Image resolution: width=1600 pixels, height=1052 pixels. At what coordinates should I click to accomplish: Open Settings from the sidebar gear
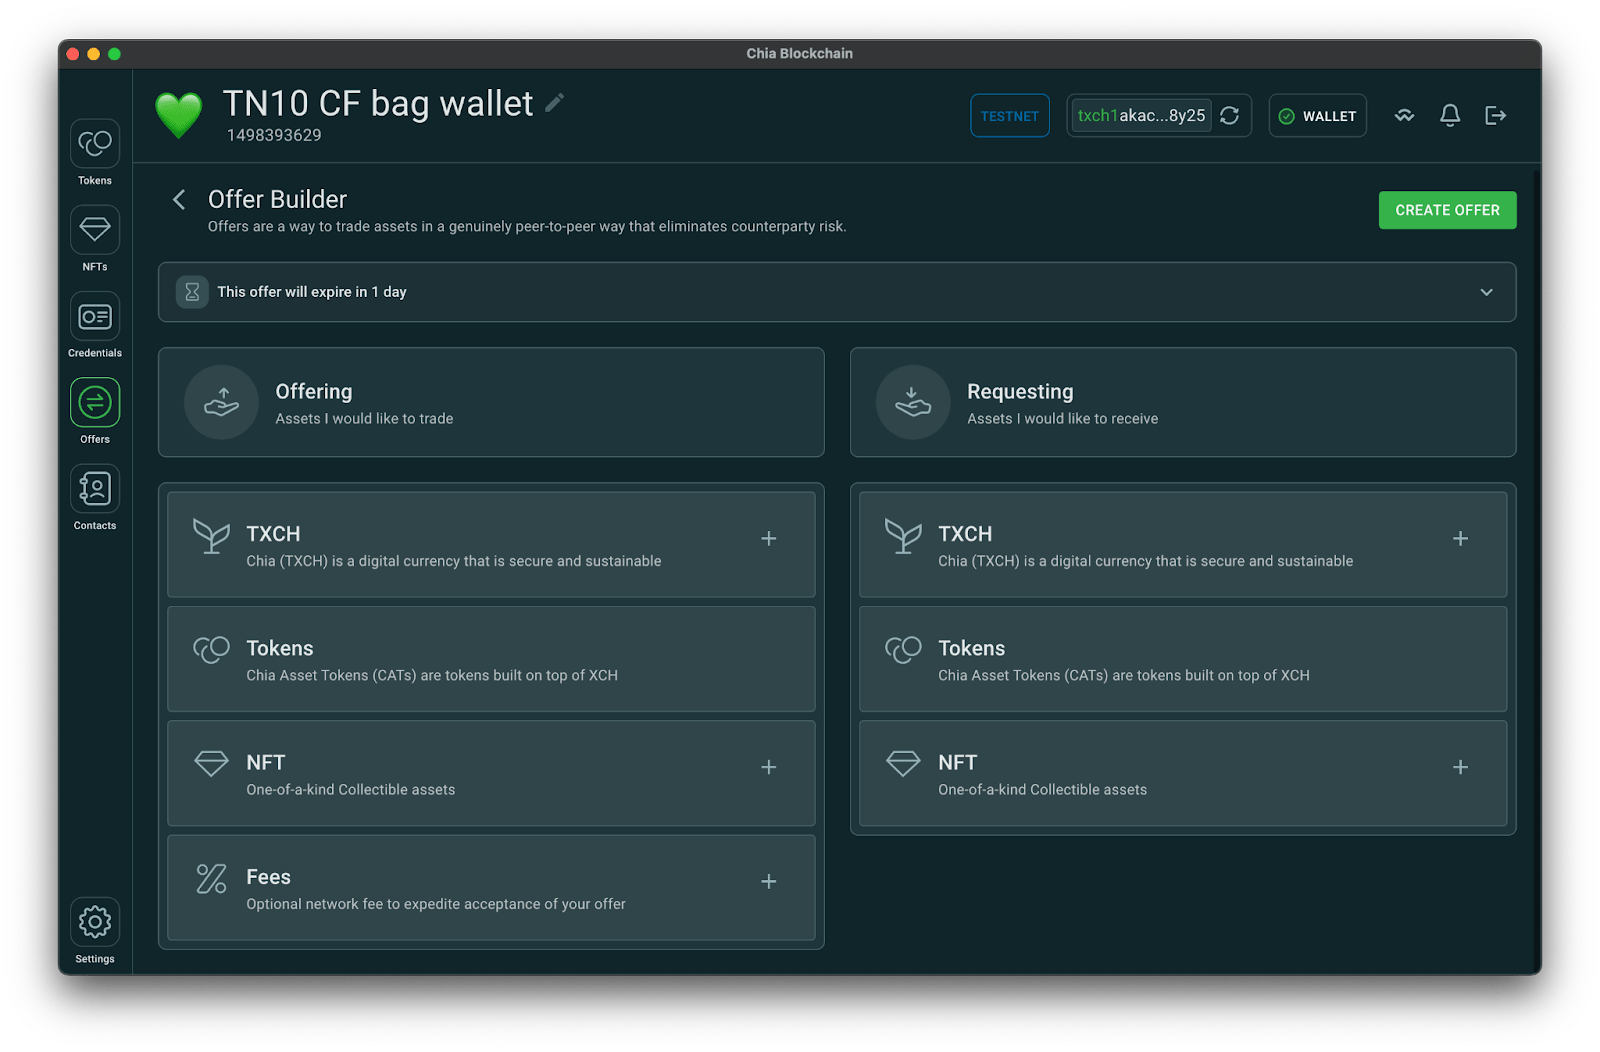click(x=95, y=922)
